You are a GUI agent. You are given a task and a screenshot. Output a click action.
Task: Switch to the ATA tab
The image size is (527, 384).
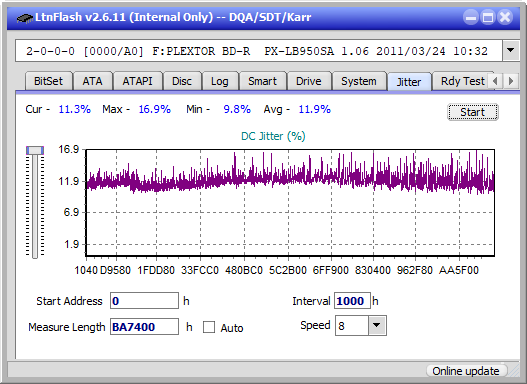point(92,81)
